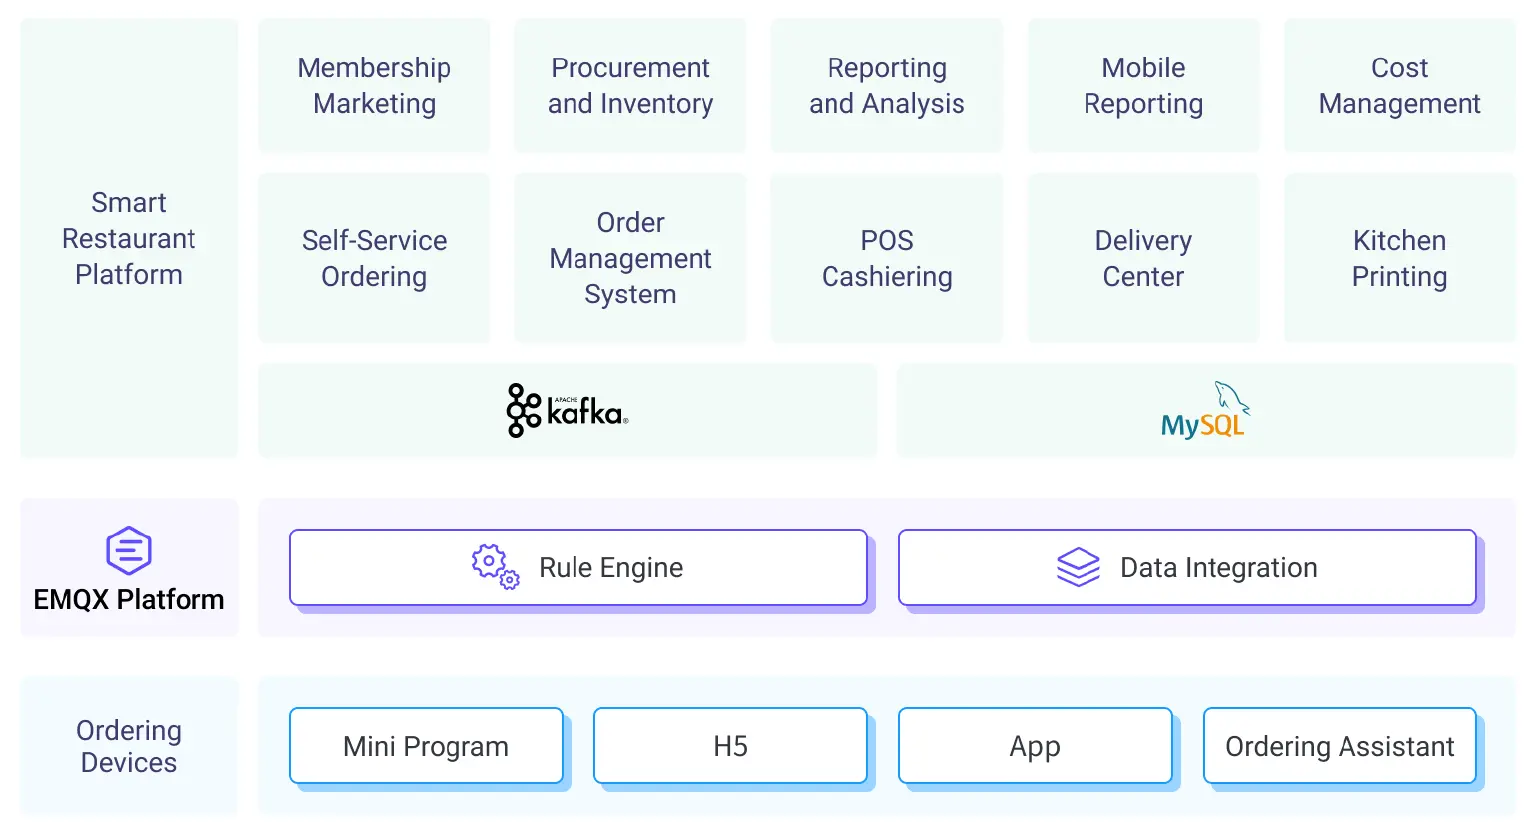Click the Mobile Reporting tile

1143,86
